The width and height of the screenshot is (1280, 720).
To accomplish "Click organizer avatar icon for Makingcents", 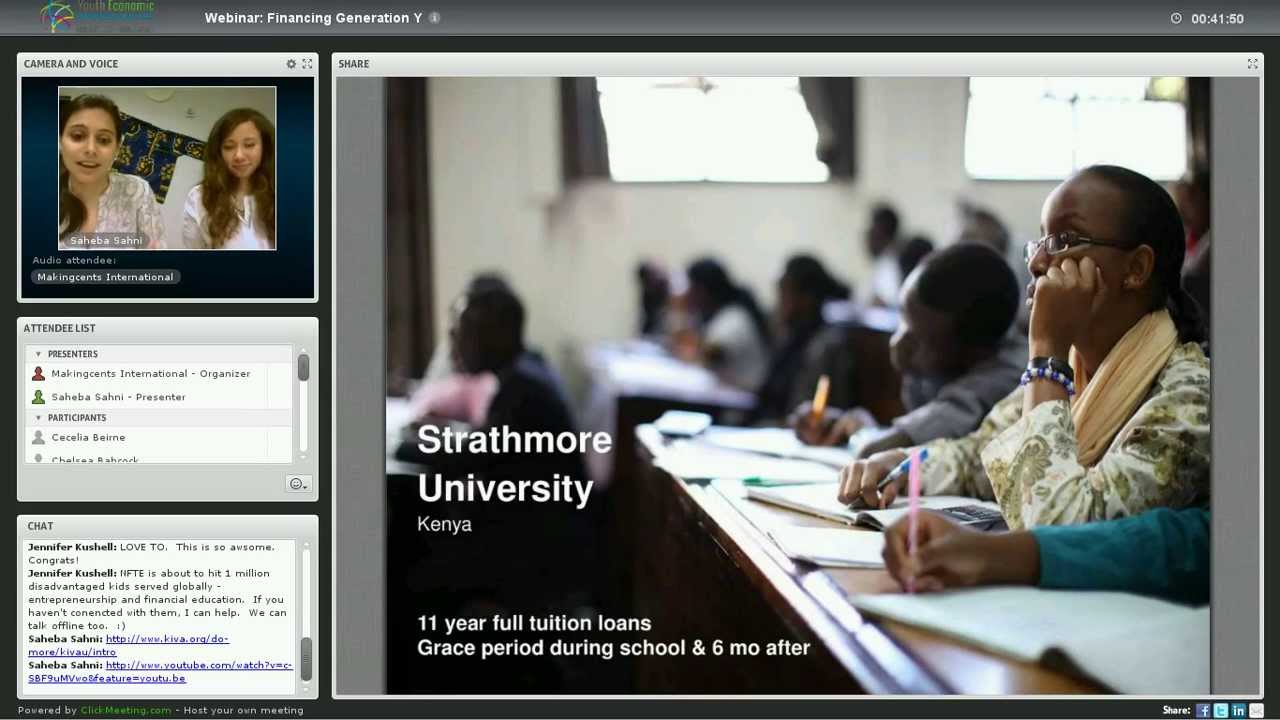I will point(38,374).
